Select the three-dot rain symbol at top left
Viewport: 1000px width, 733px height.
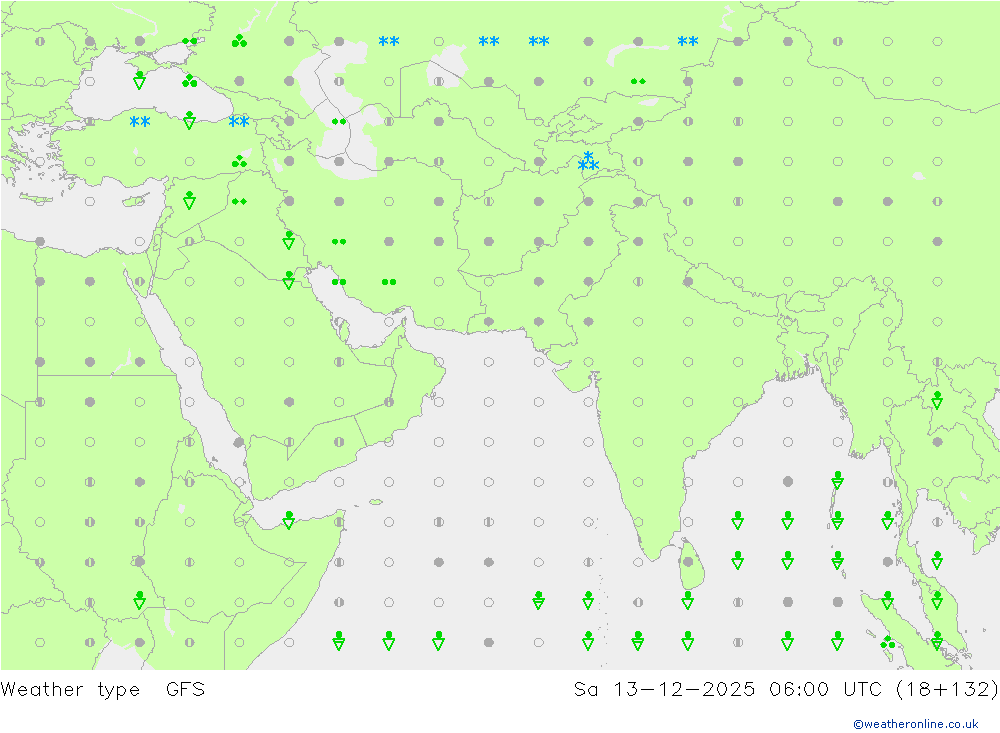[x=239, y=41]
